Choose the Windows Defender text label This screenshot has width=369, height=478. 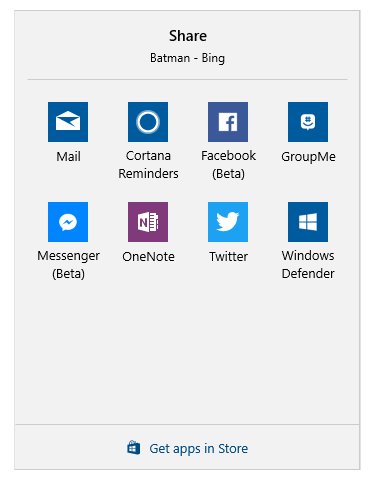[x=308, y=264]
